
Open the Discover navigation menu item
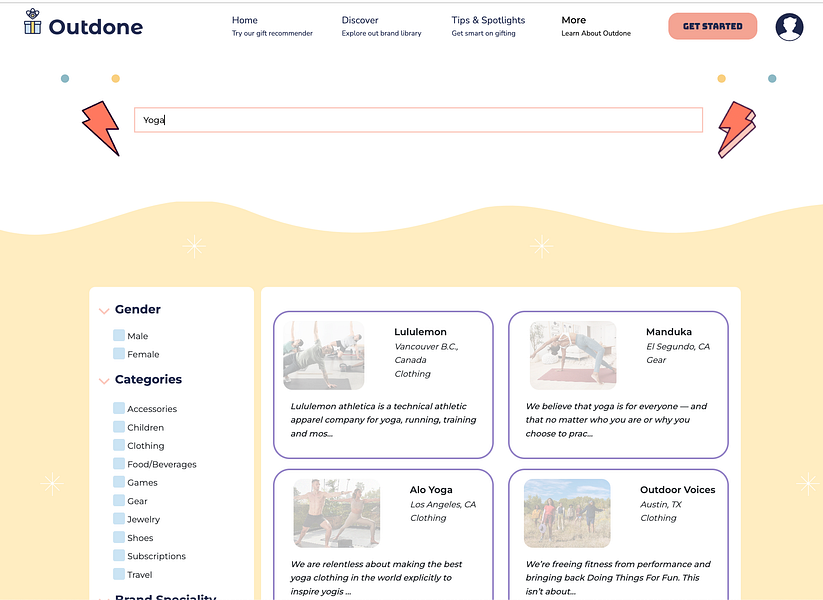360,20
